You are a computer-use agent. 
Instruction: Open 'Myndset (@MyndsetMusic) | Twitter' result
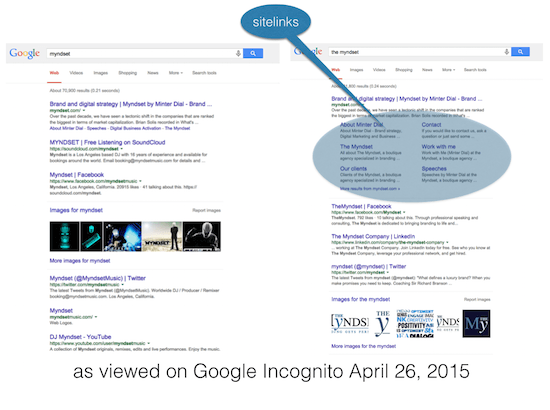click(x=98, y=278)
